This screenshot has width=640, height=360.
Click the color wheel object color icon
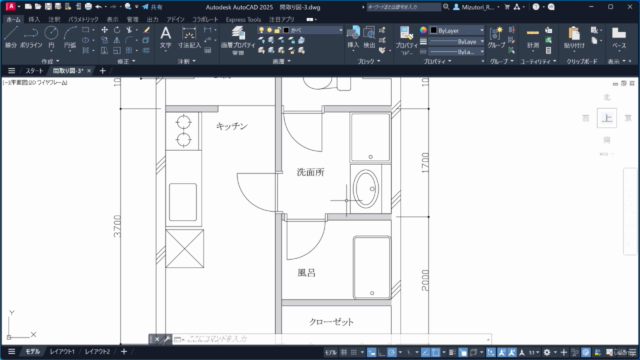pyautogui.click(x=423, y=30)
